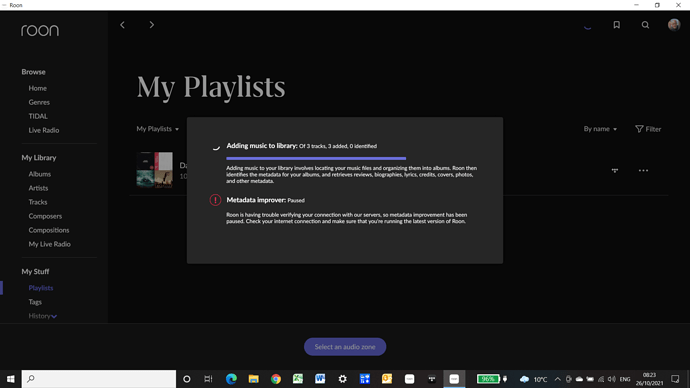The image size is (690, 388).
Task: Open the search magnifier in Roon
Action: point(645,25)
